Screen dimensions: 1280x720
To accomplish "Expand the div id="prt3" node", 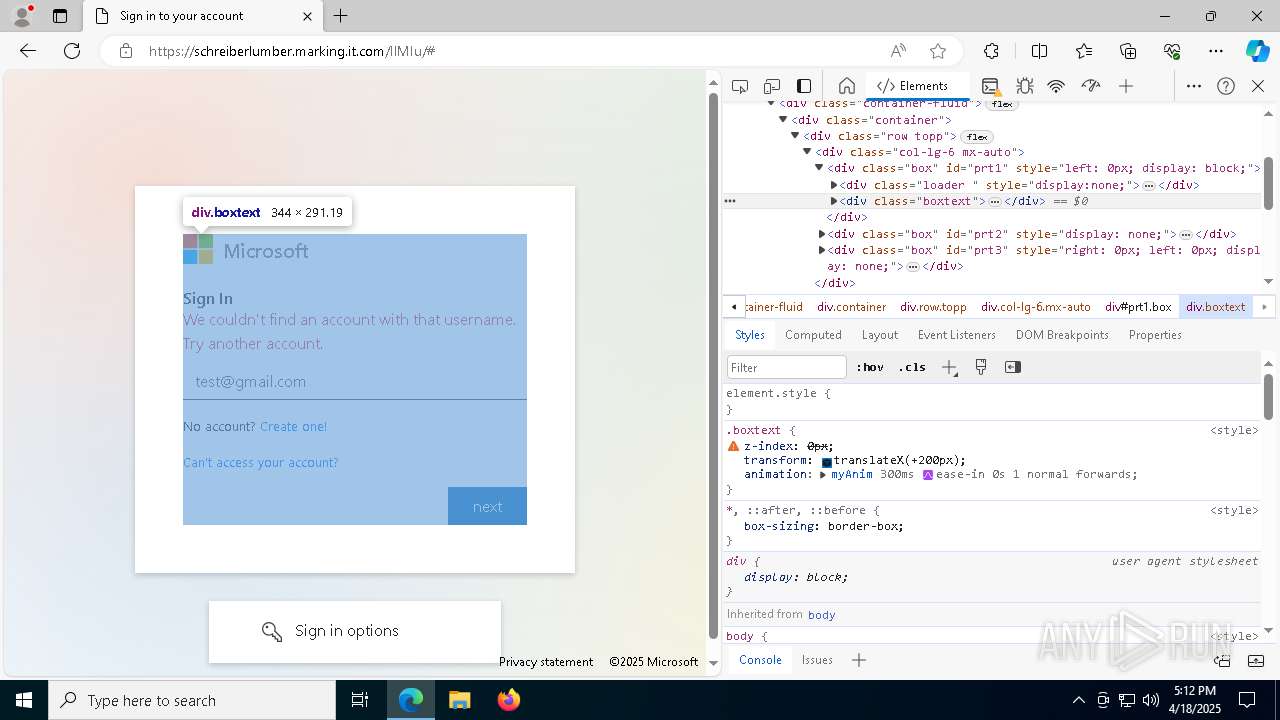I will tap(822, 250).
